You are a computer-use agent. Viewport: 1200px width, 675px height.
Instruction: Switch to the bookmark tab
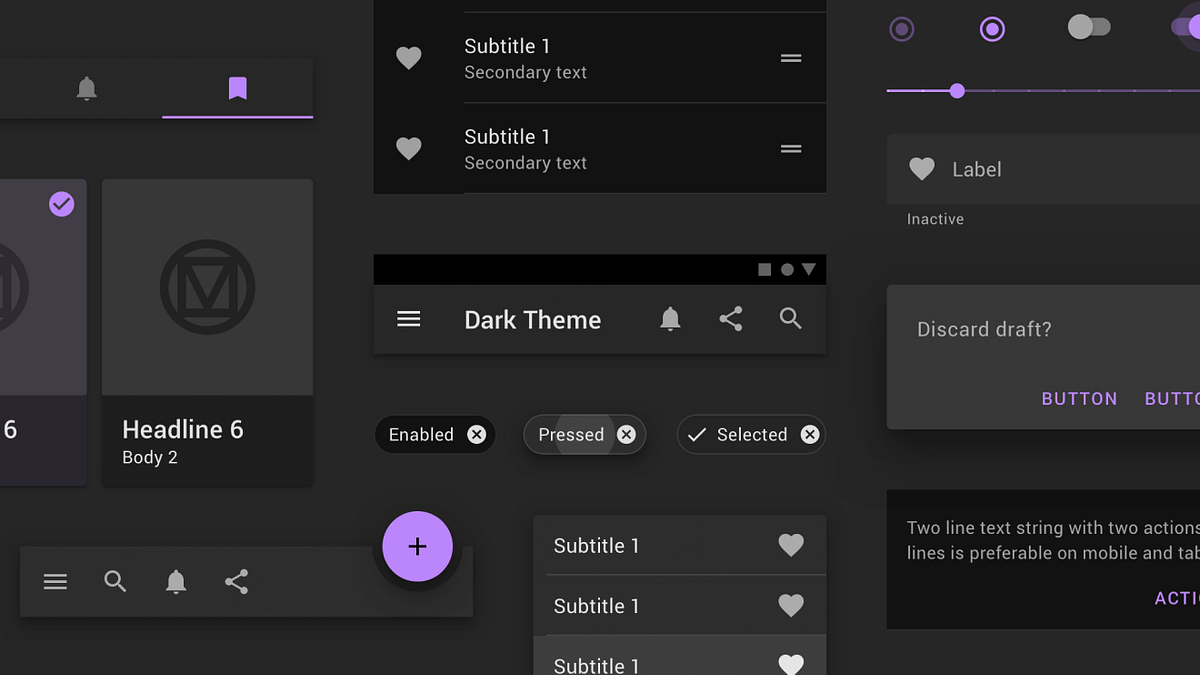click(237, 88)
